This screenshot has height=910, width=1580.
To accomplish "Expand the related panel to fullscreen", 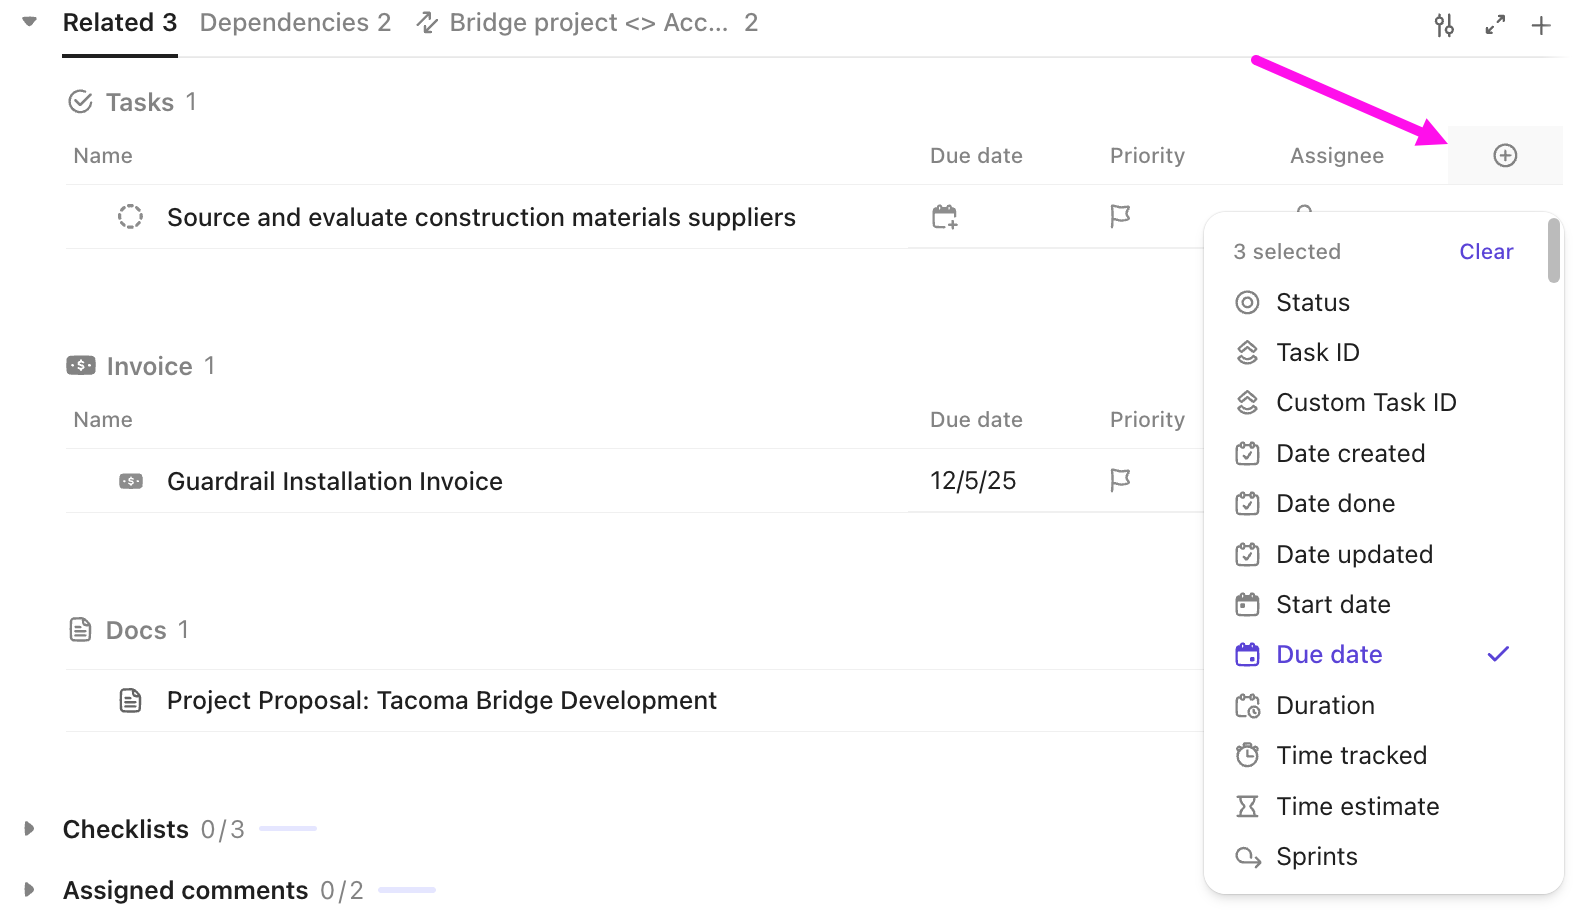I will [1495, 25].
